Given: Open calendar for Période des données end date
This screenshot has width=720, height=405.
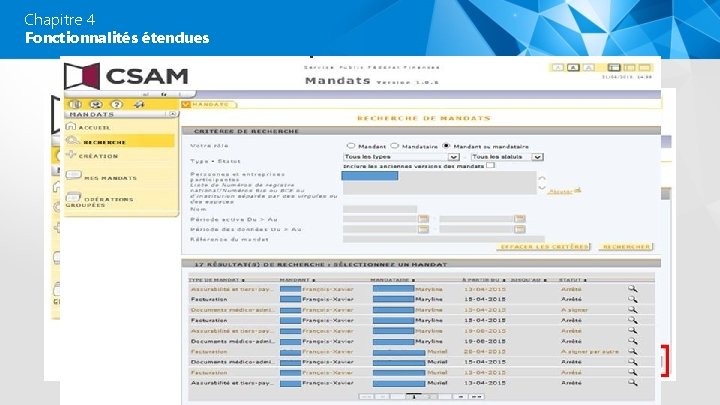Looking at the screenshot, I should pyautogui.click(x=519, y=229).
